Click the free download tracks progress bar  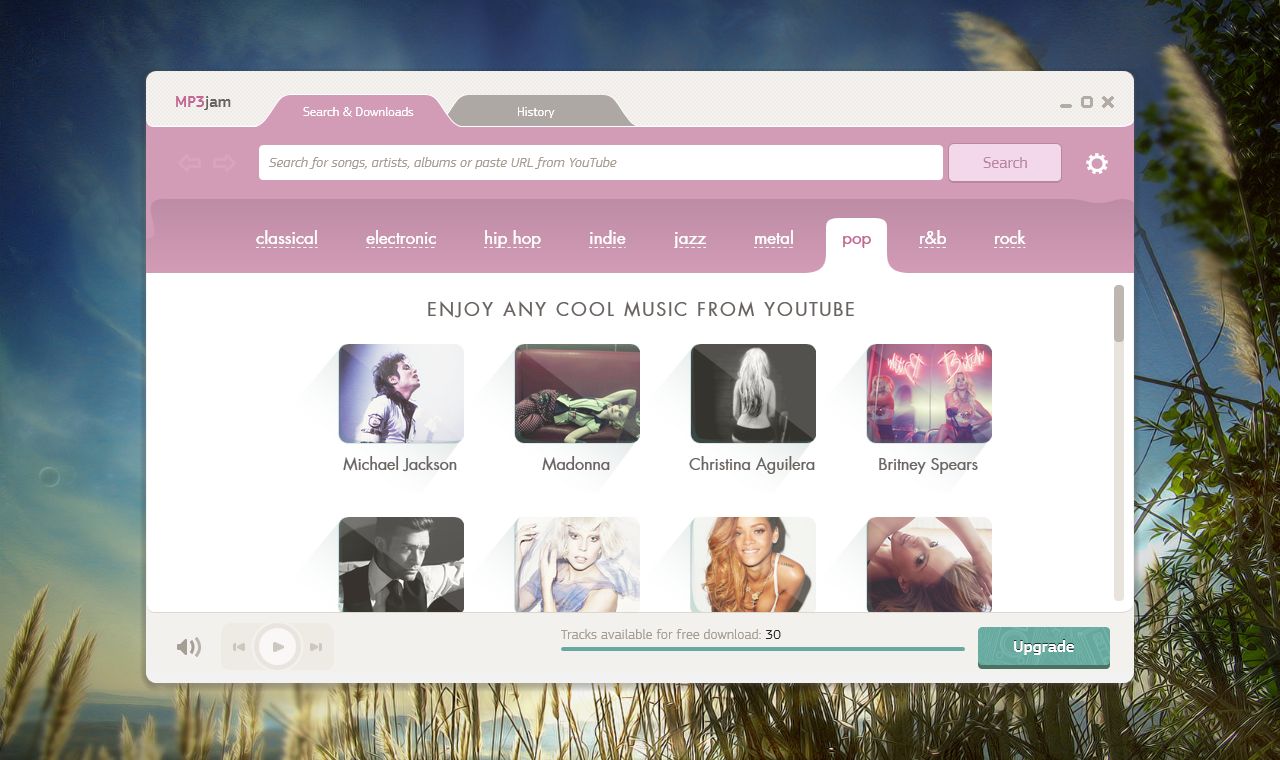763,649
